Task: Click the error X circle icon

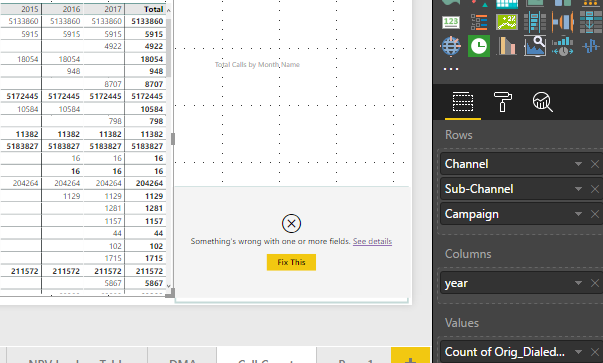Action: pos(292,223)
